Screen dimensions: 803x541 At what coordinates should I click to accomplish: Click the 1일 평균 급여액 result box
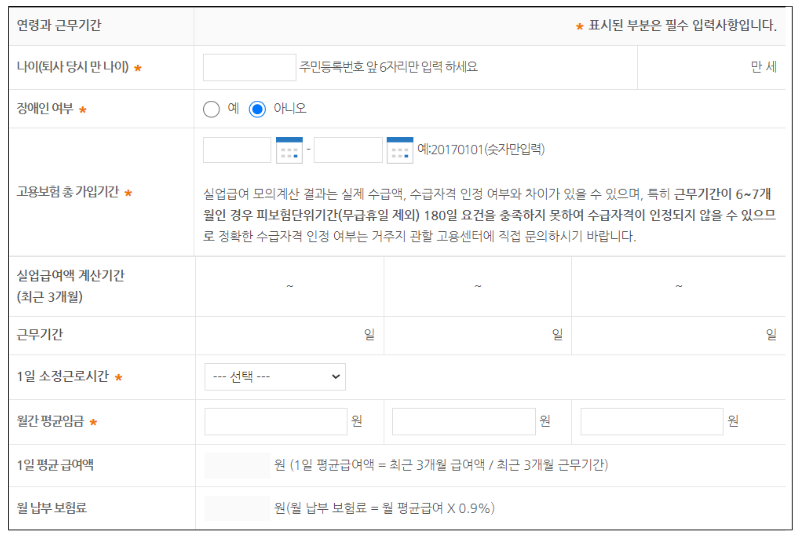click(238, 465)
